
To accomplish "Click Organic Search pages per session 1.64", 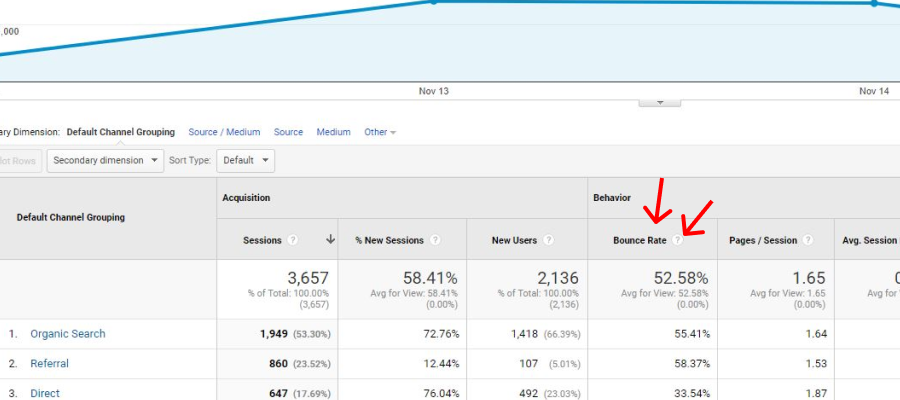I will 816,333.
